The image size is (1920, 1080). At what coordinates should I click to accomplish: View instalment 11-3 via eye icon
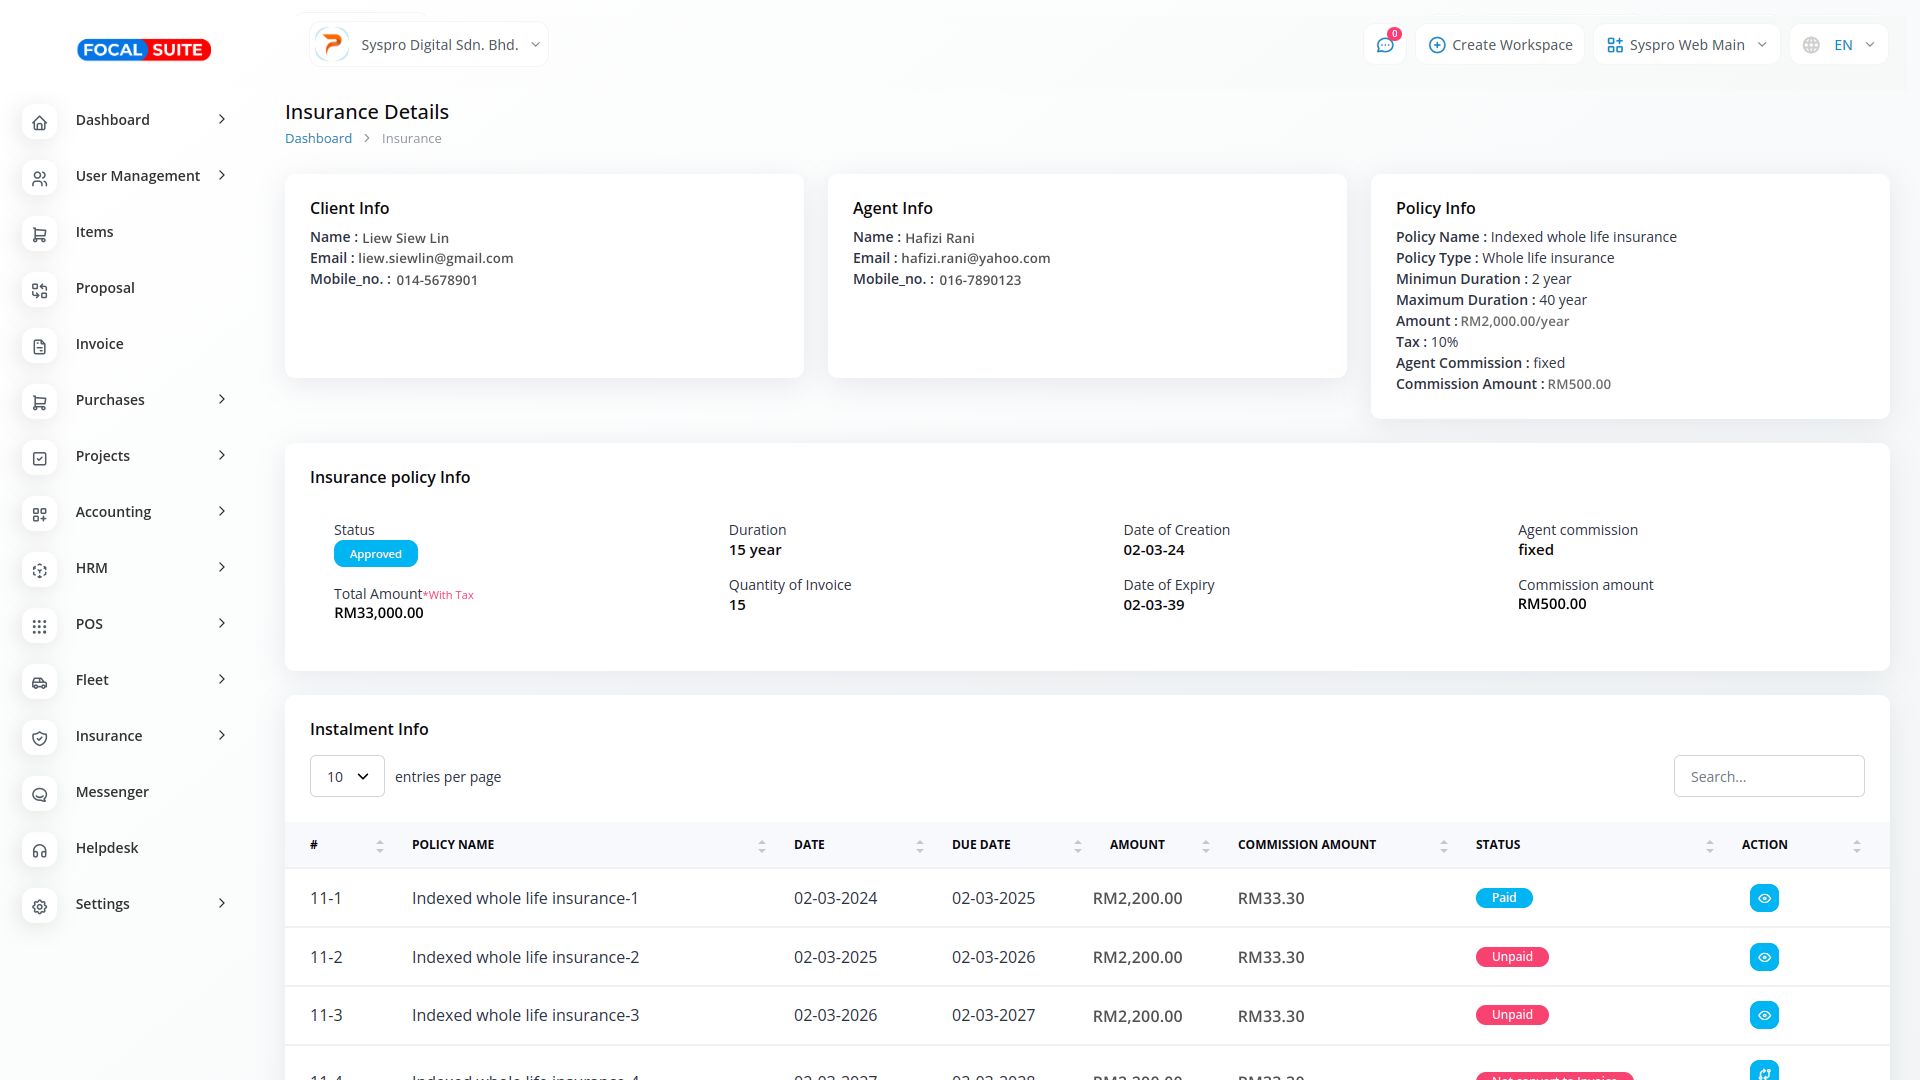[x=1764, y=1015]
